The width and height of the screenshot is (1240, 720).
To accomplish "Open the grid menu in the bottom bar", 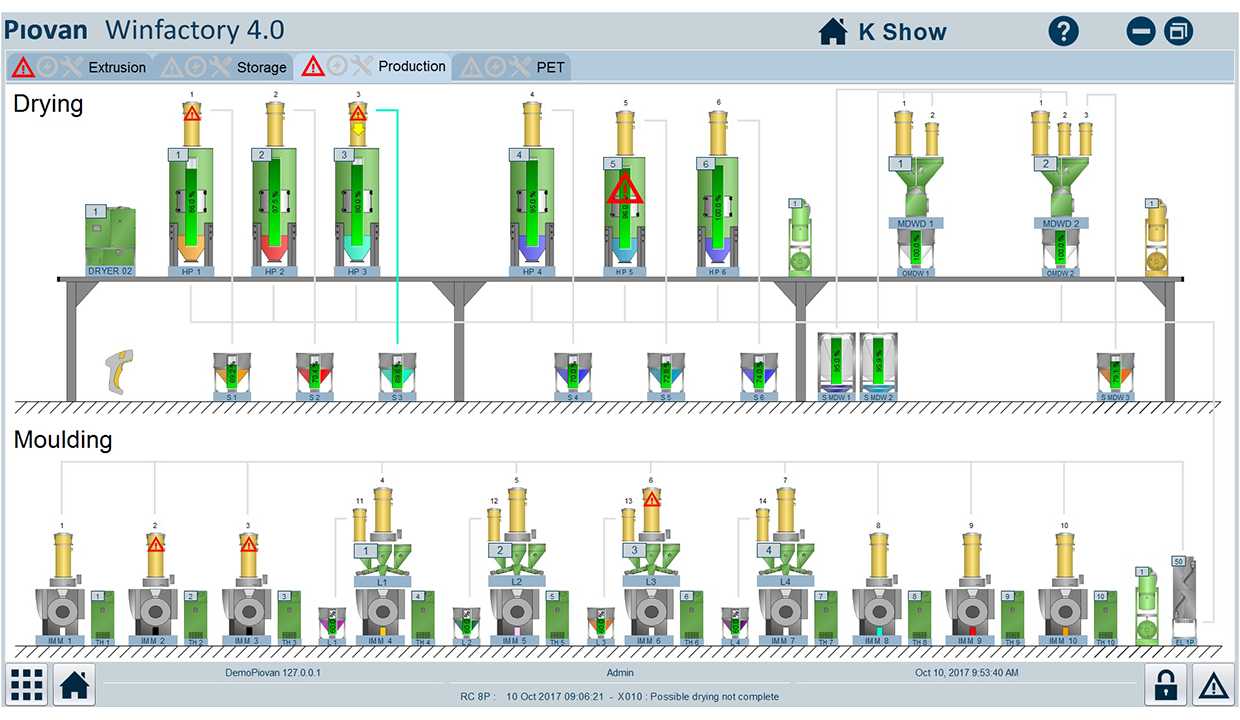I will (x=27, y=683).
